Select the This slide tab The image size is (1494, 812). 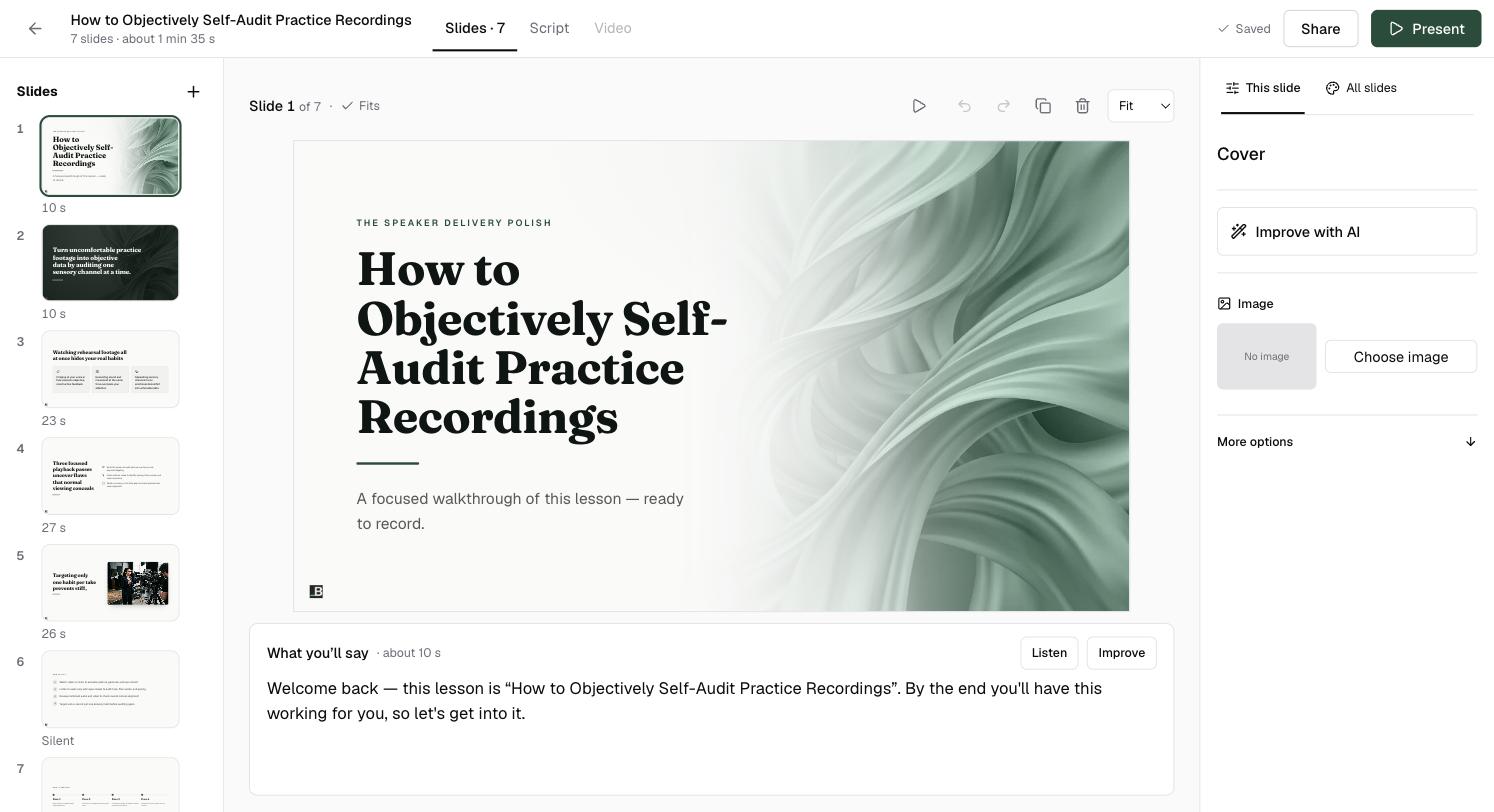(1263, 88)
